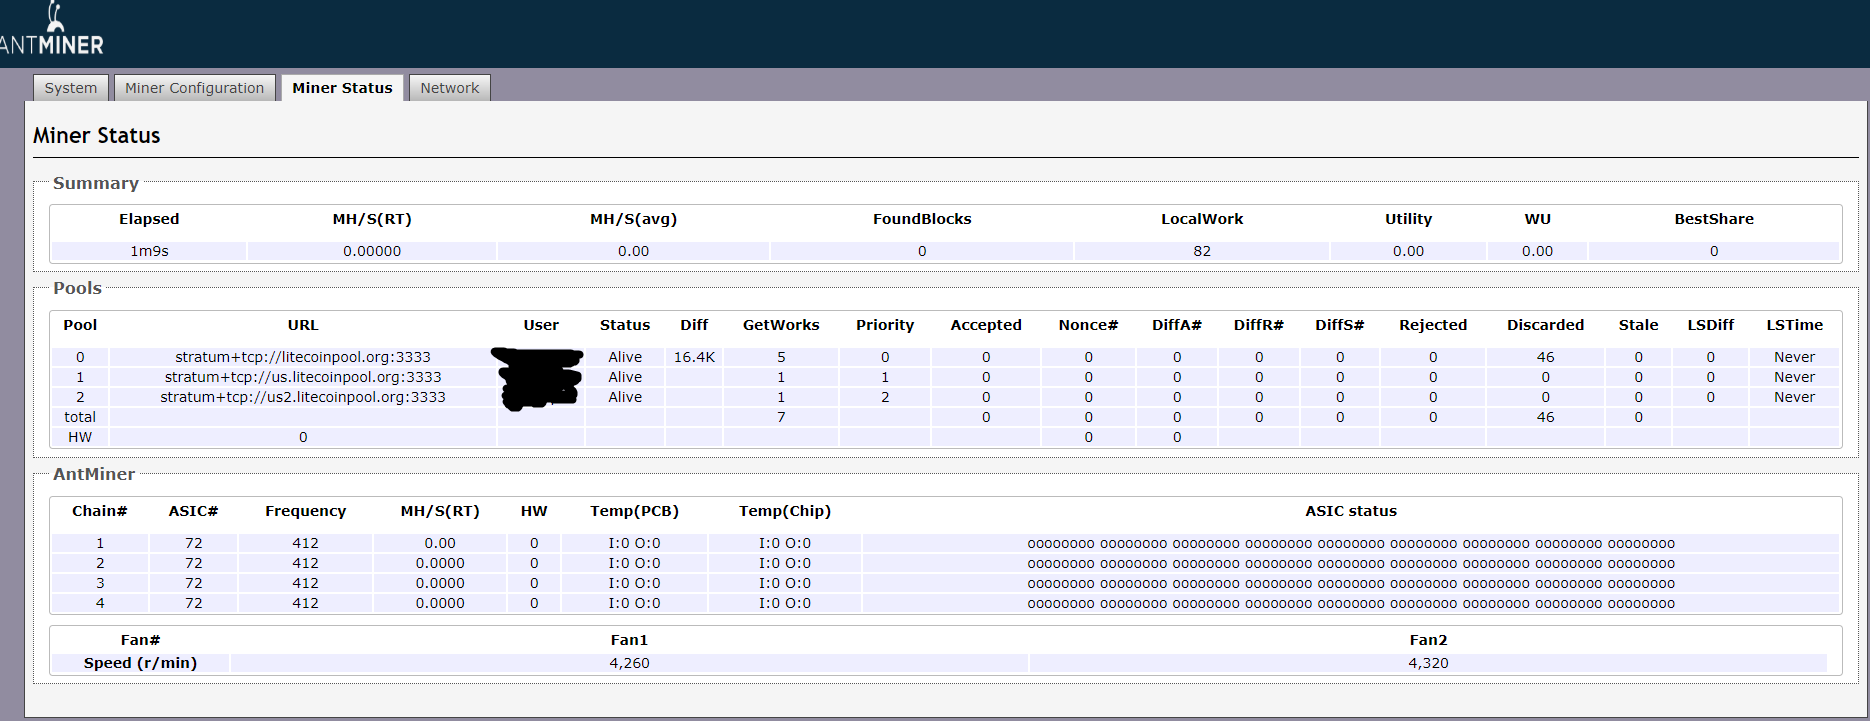Click the Speed (r/min) row label

click(140, 663)
